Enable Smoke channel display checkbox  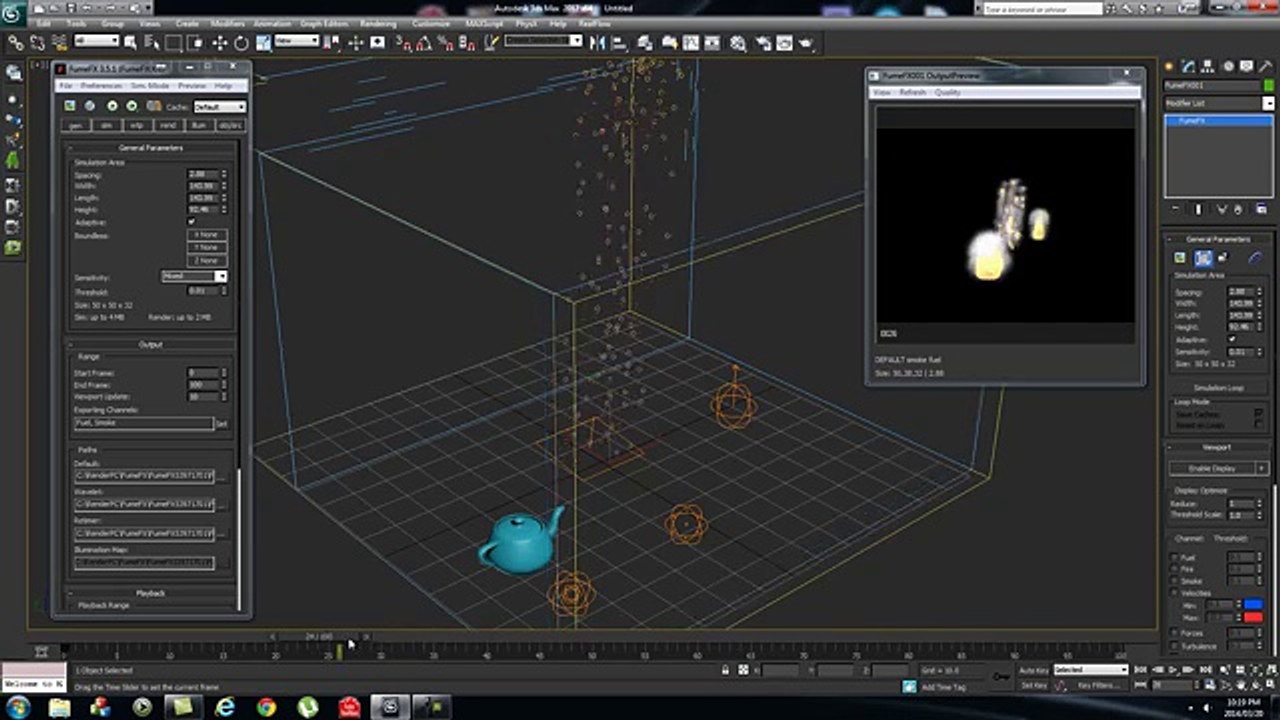tap(1176, 582)
